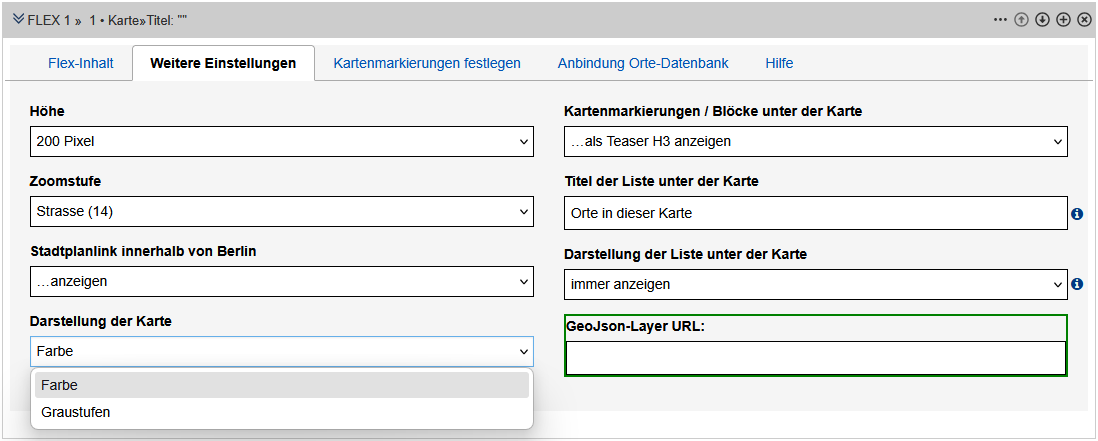Open the Stadtplanlink innerhalb von Berlin dropdown
Screen dimensions: 1098x441
point(282,281)
